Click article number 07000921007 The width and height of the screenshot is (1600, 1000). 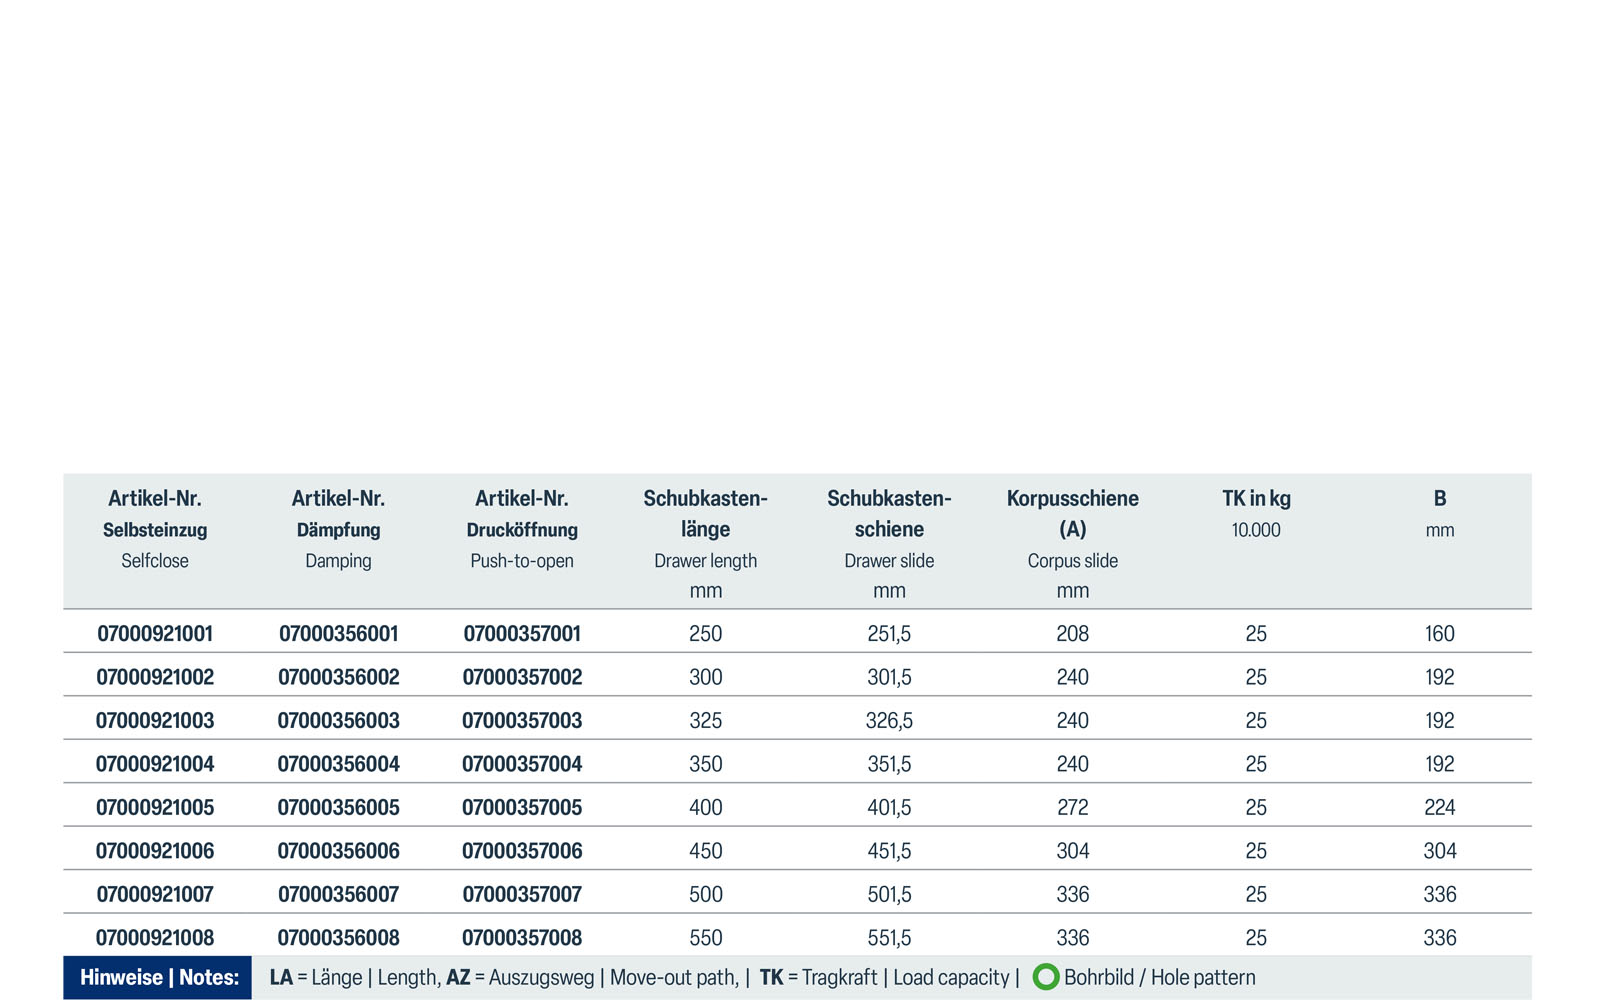pos(155,894)
